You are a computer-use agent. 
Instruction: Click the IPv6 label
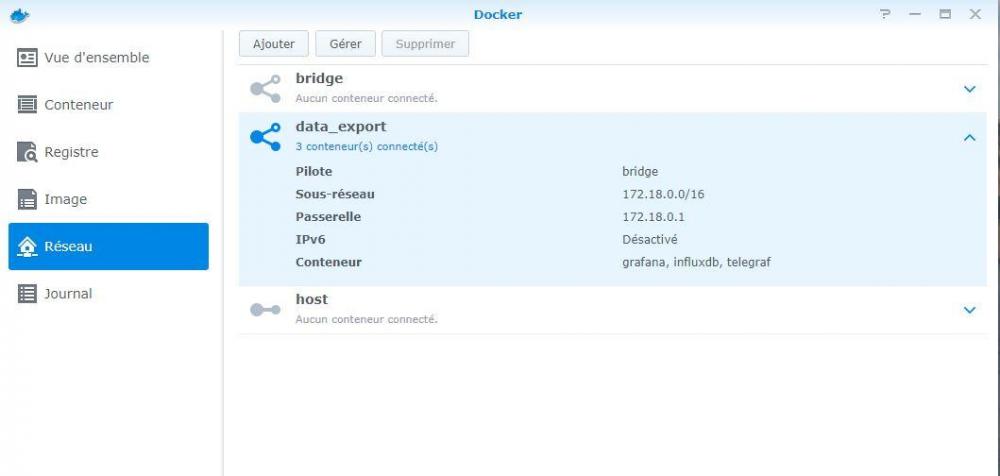pyautogui.click(x=311, y=240)
